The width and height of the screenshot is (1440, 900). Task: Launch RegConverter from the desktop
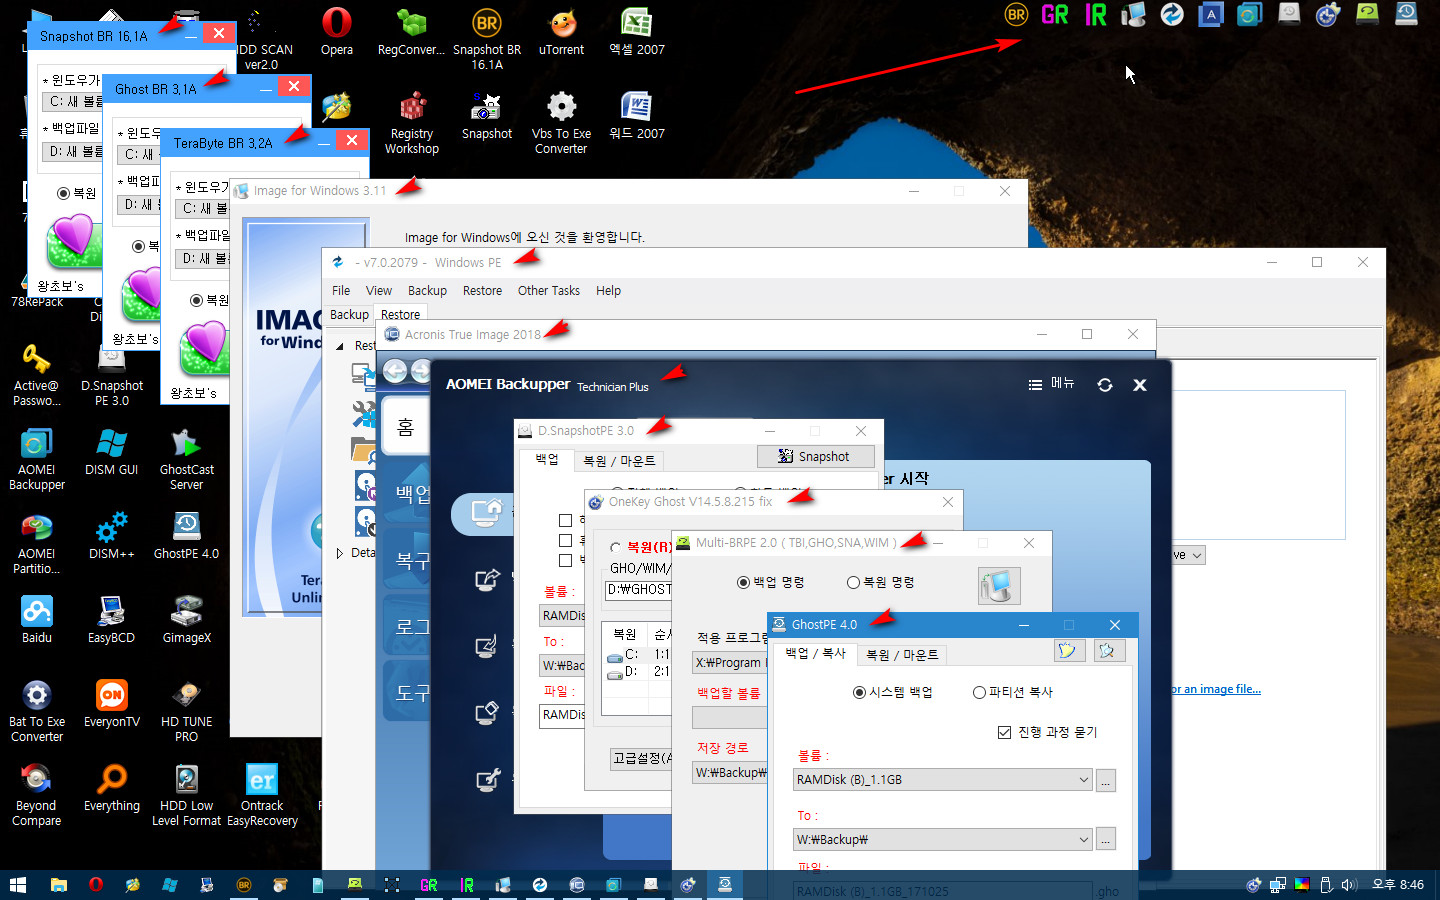point(411,31)
